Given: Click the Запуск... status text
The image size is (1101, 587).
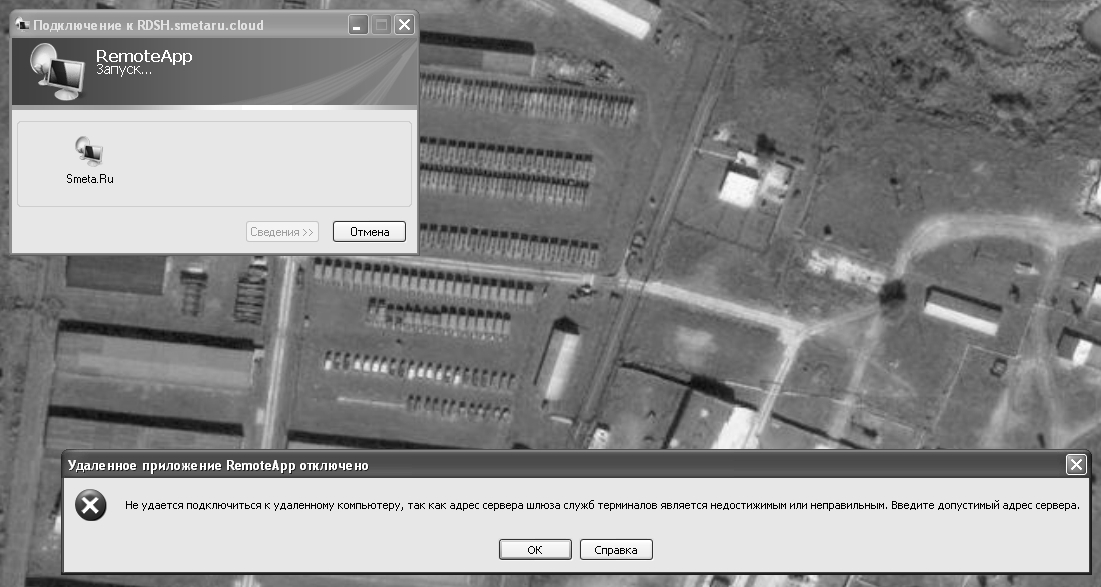Looking at the screenshot, I should pos(124,70).
